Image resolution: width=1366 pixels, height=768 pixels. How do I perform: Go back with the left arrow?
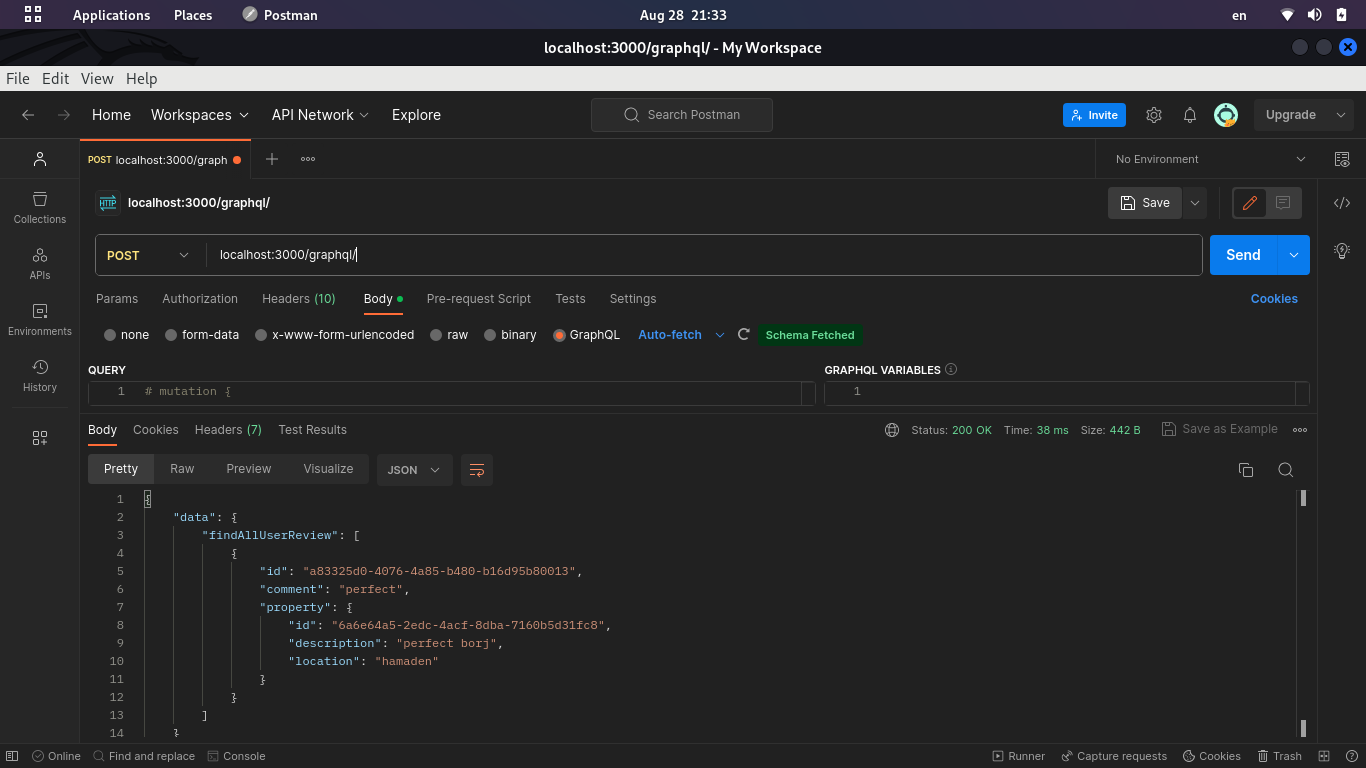click(28, 115)
